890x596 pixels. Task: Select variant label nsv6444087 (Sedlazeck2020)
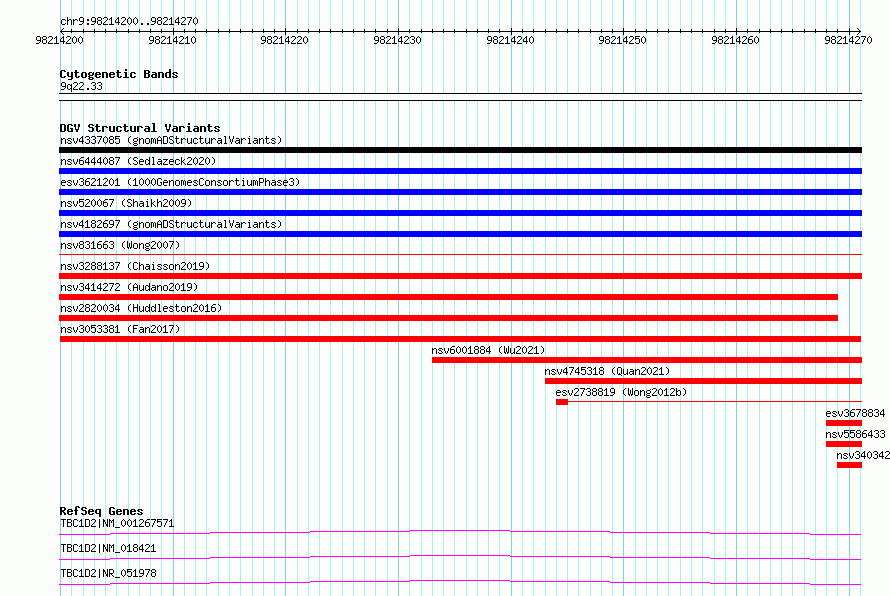pyautogui.click(x=138, y=161)
